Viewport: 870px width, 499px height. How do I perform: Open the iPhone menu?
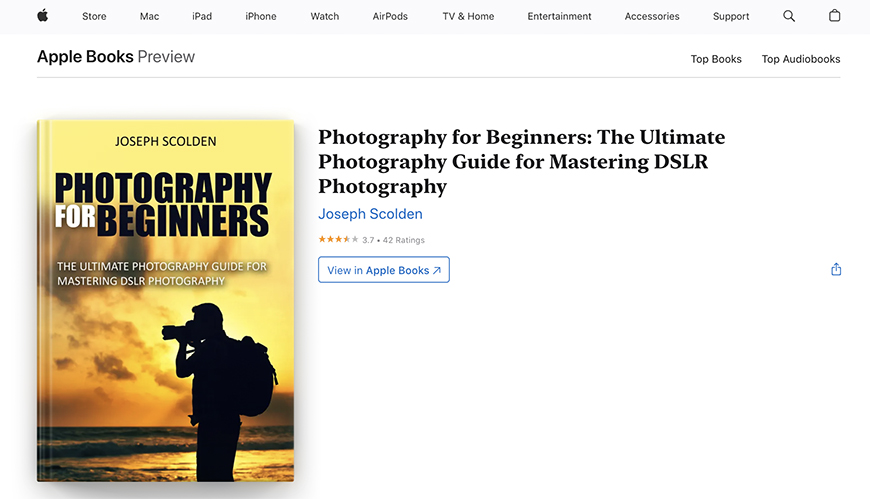(261, 17)
